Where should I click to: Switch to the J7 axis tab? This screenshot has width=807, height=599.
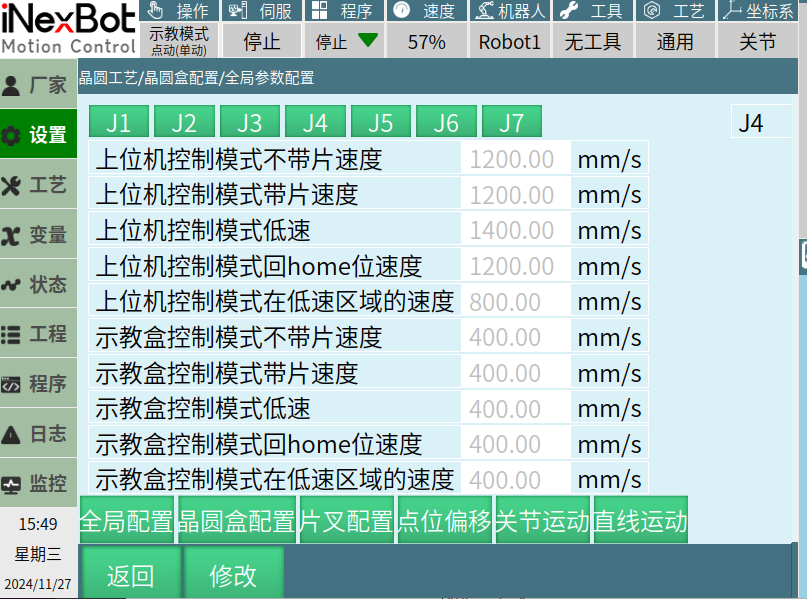[511, 123]
